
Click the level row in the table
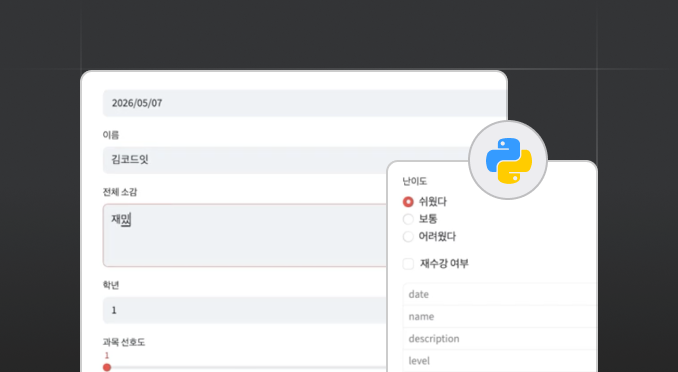coord(499,361)
